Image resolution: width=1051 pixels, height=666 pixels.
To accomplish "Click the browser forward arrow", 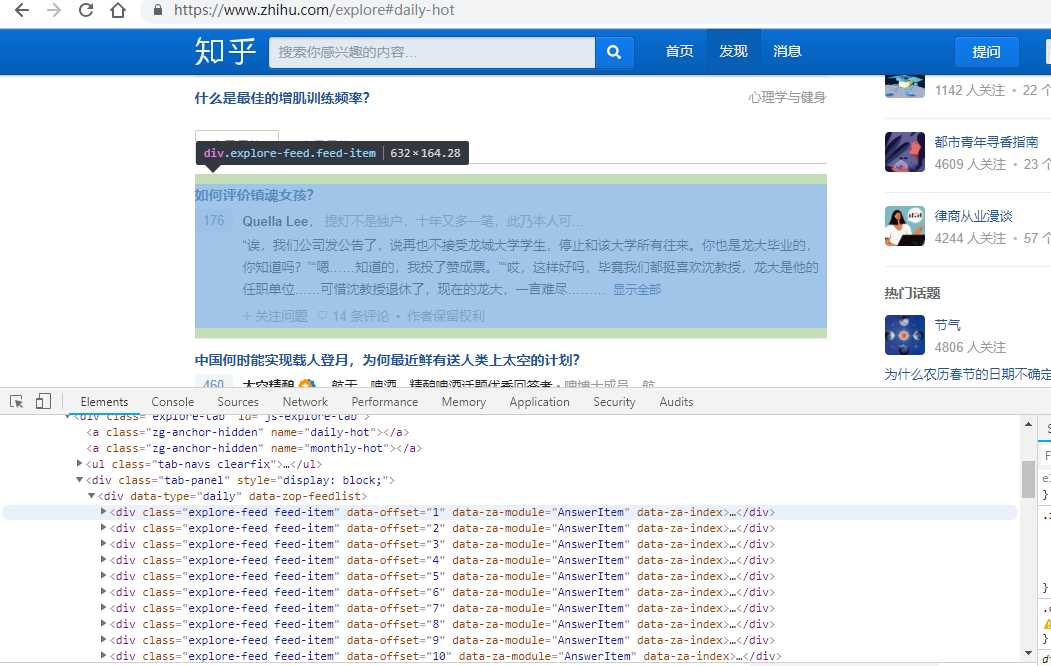I will pyautogui.click(x=54, y=10).
